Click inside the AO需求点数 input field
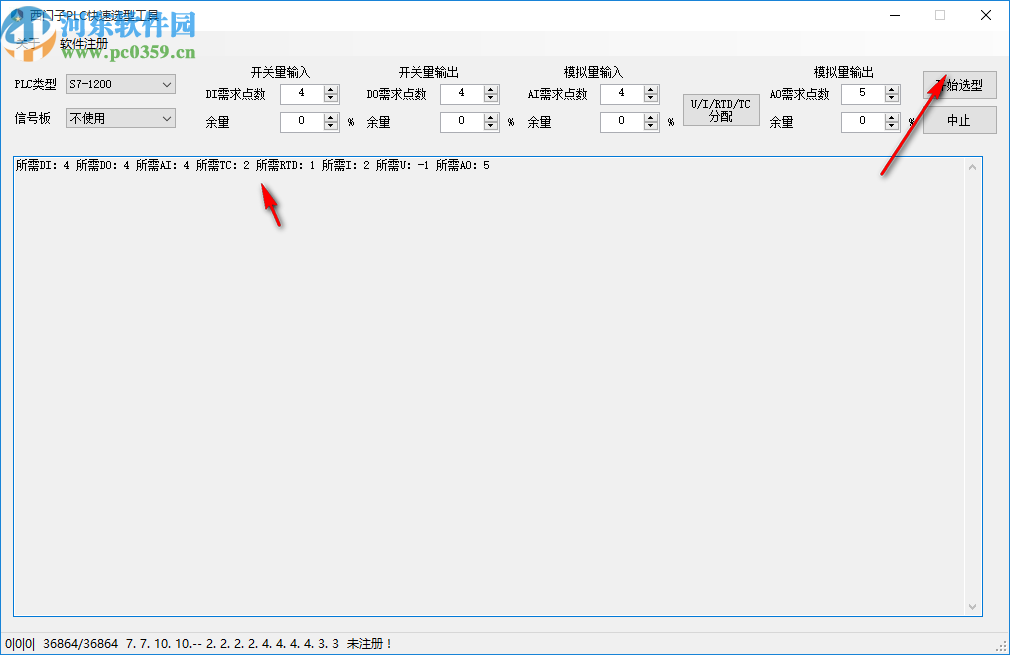 coord(863,93)
